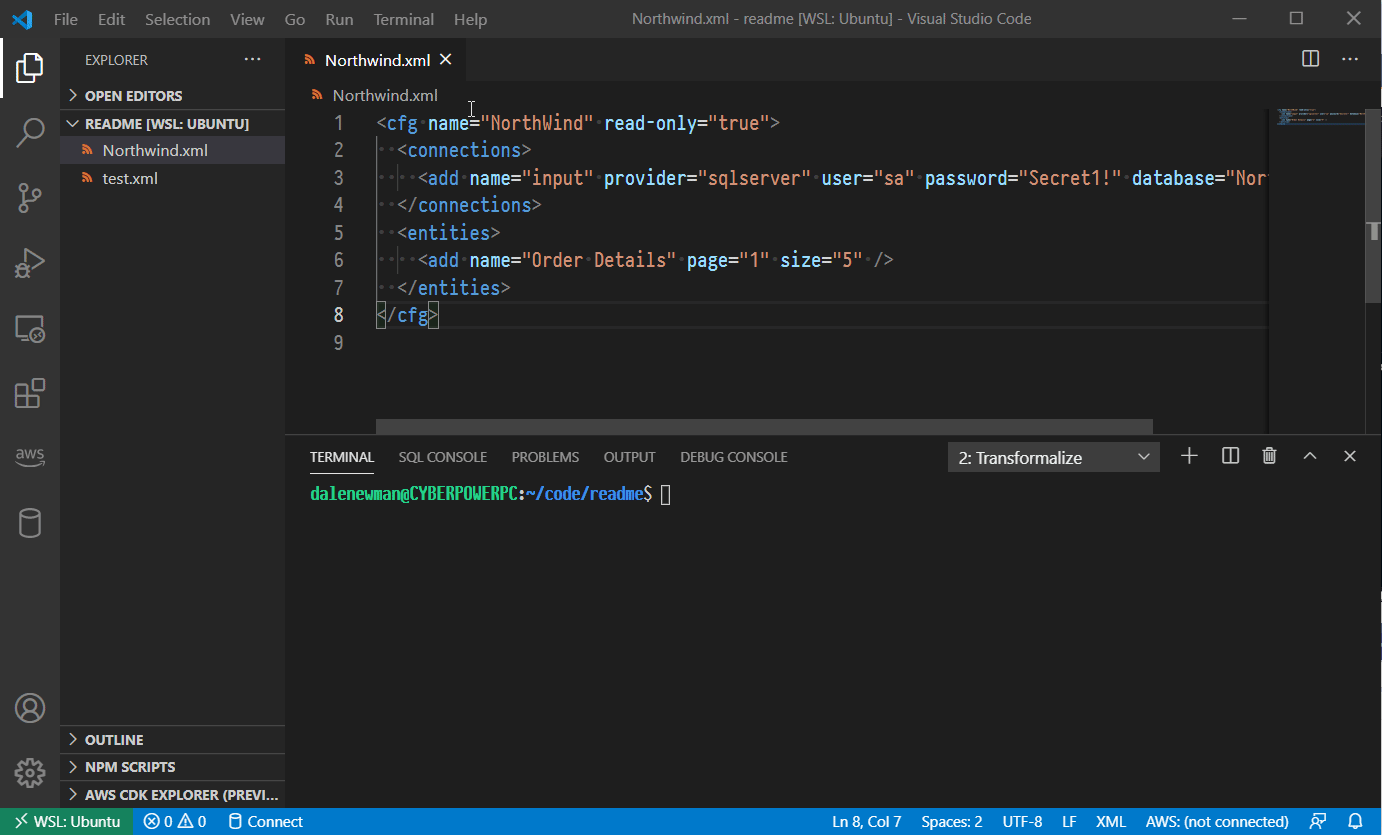The image size is (1382, 835).
Task: Switch to the PROBLEMS panel tab
Action: (545, 457)
